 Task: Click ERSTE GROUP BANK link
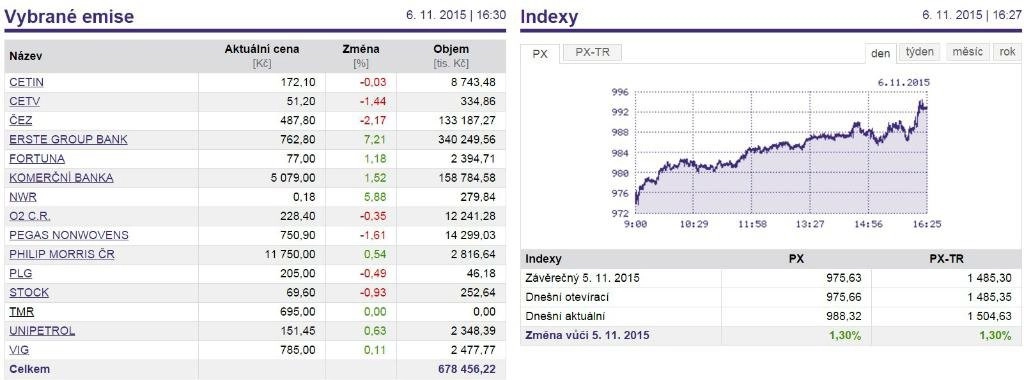click(x=69, y=139)
